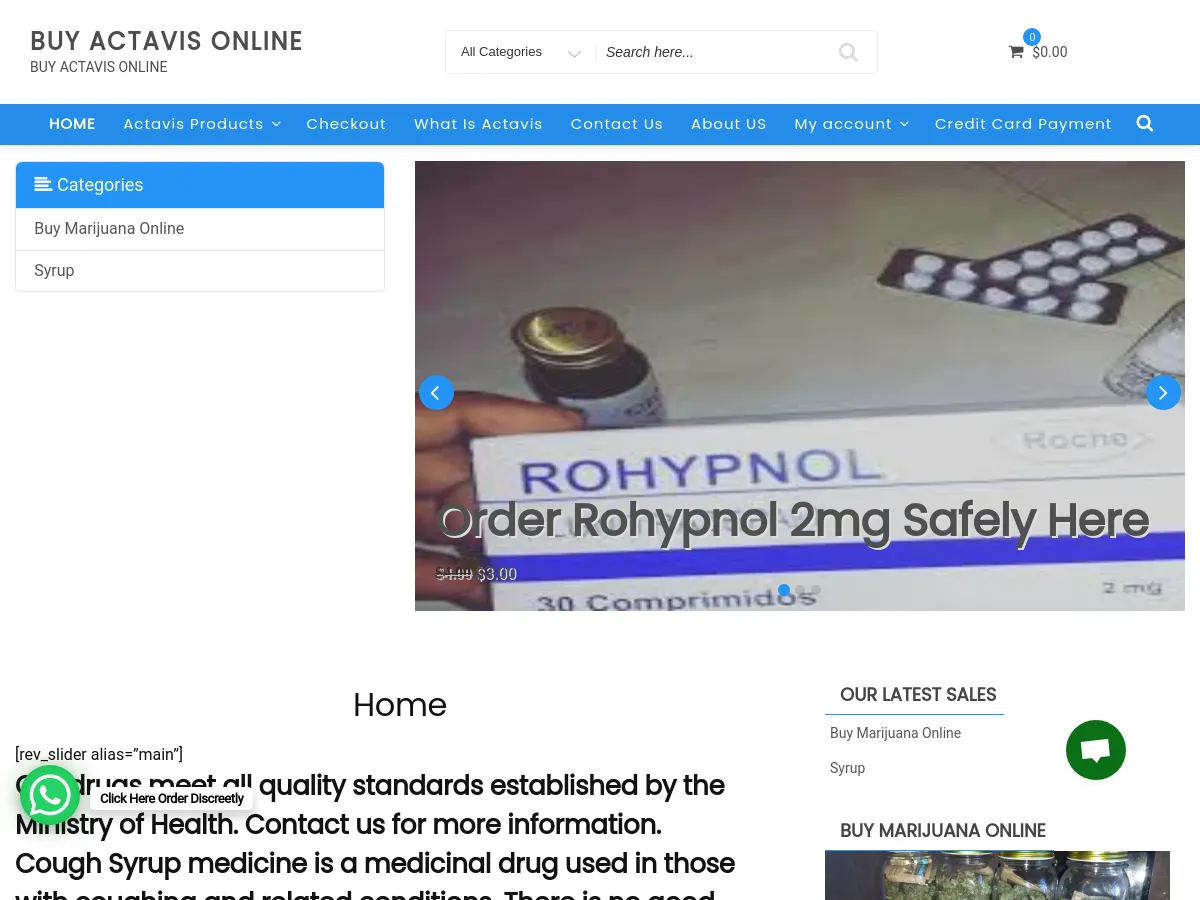
Task: Open the marijuana jars product thumbnail
Action: (997, 875)
